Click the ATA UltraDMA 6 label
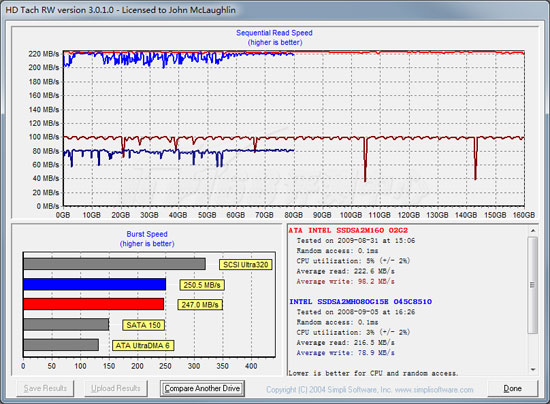Screen dimensions: 550x404 (x=143, y=345)
